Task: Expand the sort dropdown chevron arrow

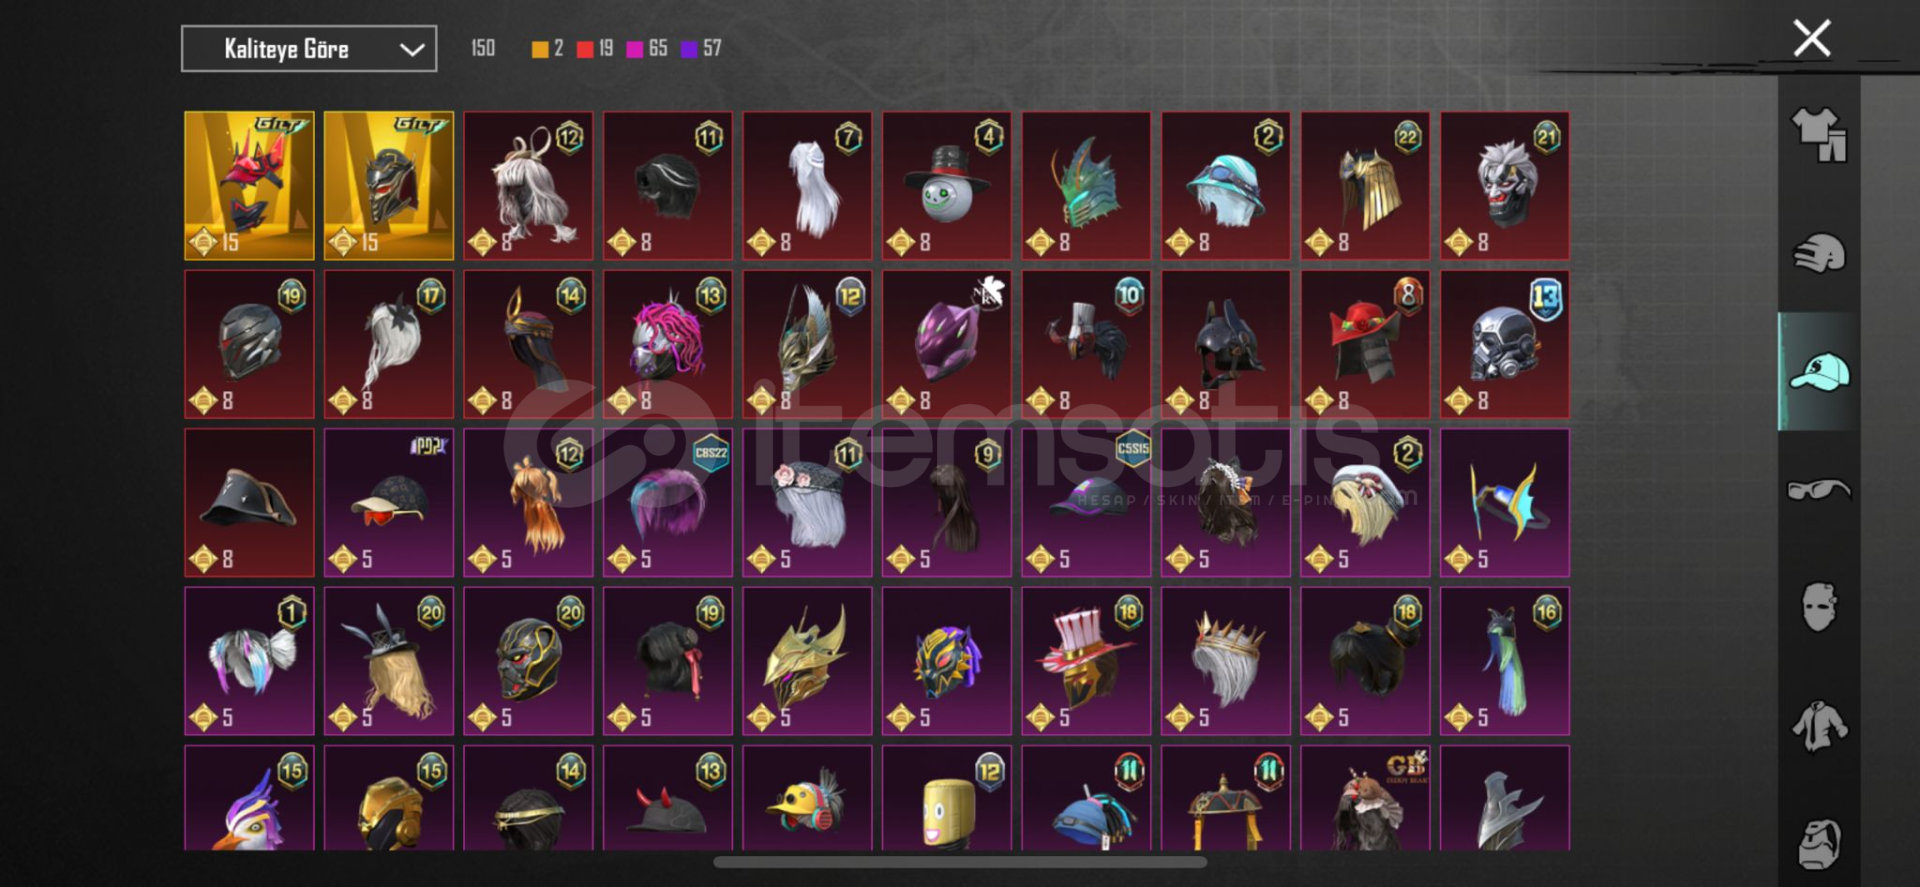Action: point(412,50)
